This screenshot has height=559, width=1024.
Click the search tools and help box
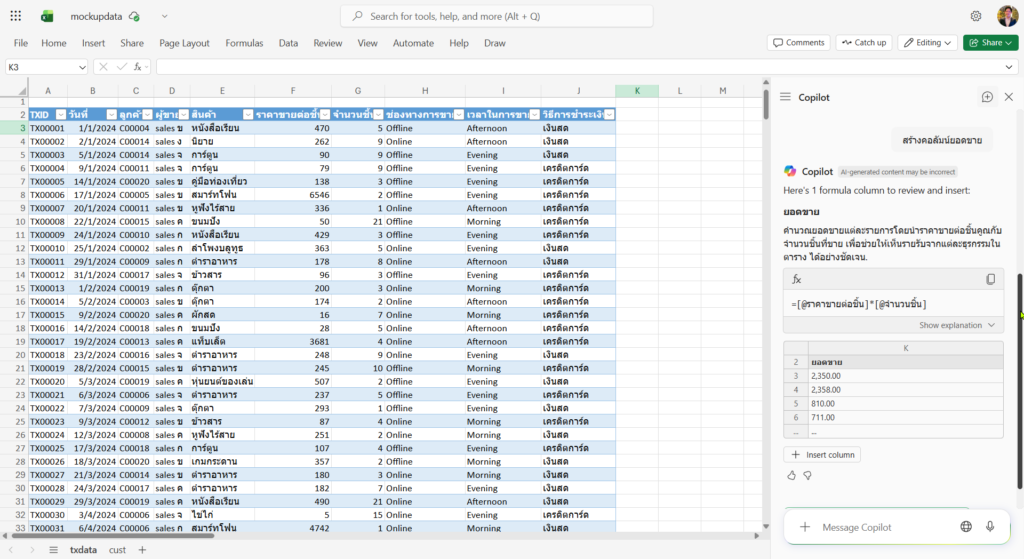(x=496, y=16)
